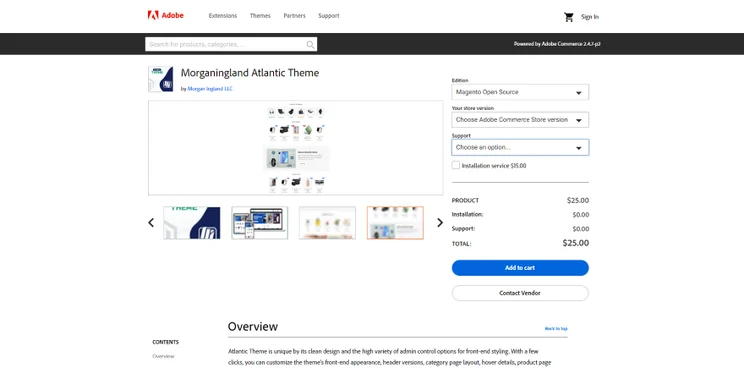Screen dimensions: 744x368
Task: Click previous arrow in thumbnail carousel
Action: pyautogui.click(x=151, y=222)
